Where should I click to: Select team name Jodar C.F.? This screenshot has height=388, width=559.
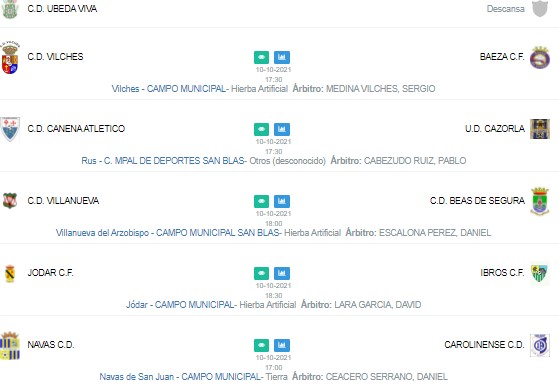[50, 273]
